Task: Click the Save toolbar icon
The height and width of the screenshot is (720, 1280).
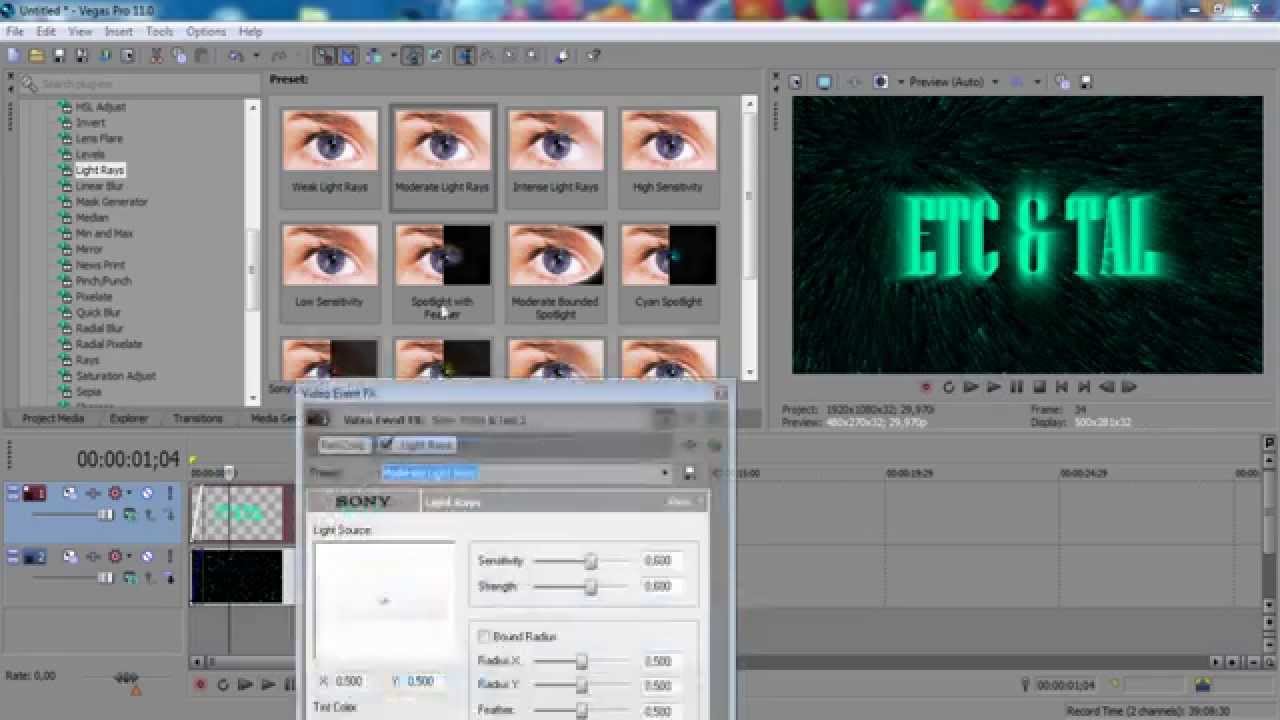Action: [x=59, y=56]
